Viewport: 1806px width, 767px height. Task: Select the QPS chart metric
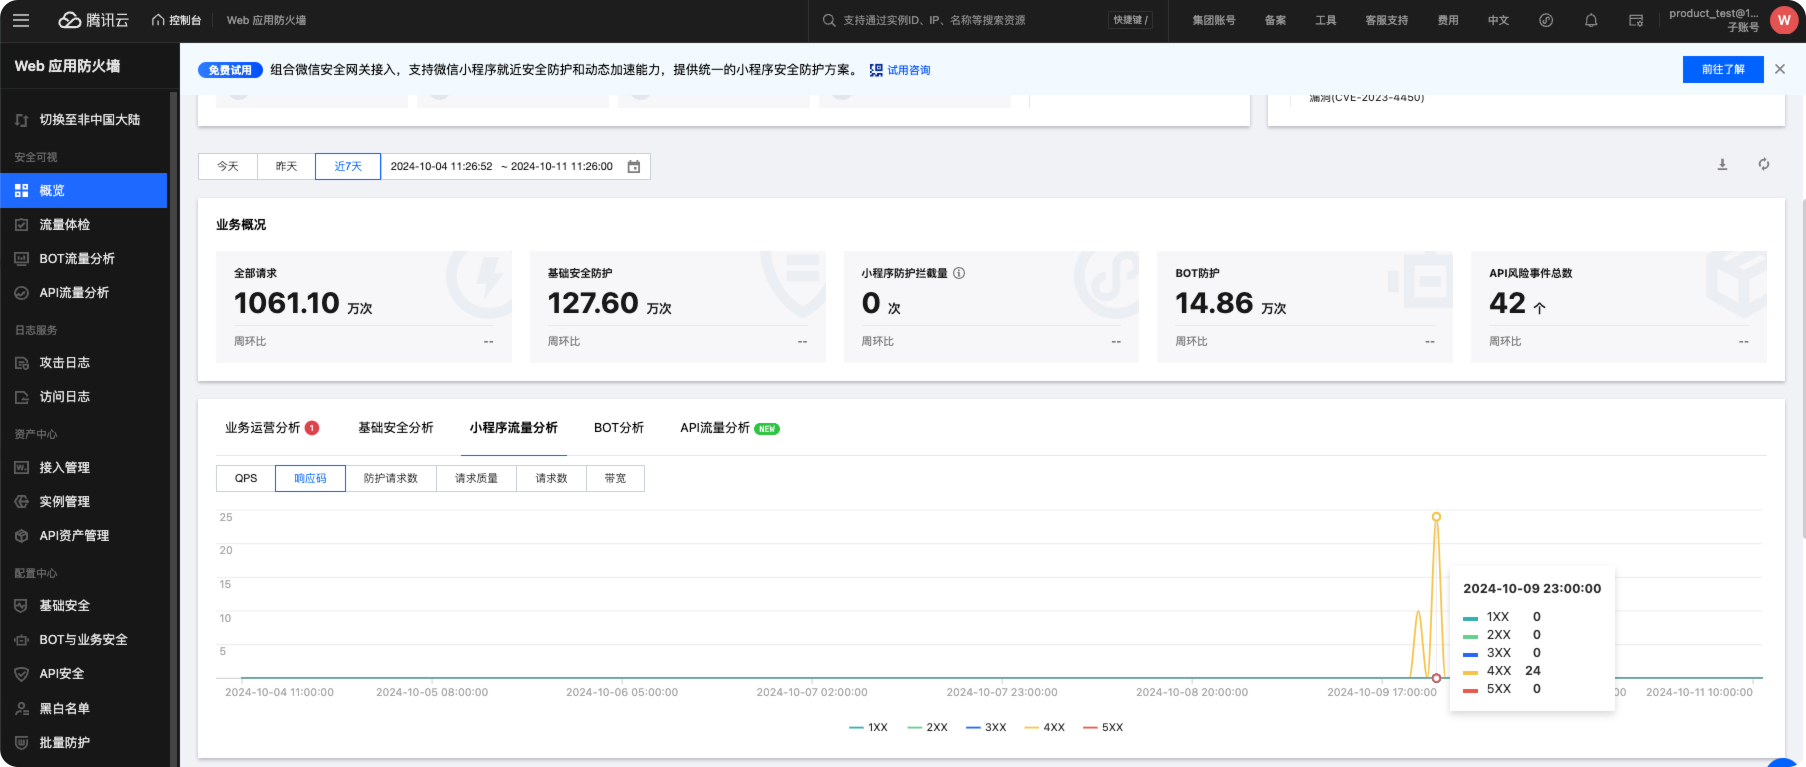pos(246,478)
